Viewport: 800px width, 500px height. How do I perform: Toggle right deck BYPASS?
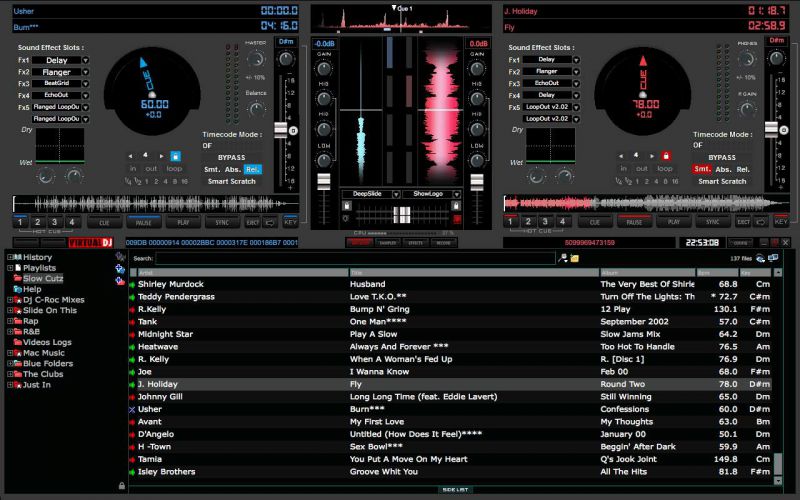pos(722,158)
